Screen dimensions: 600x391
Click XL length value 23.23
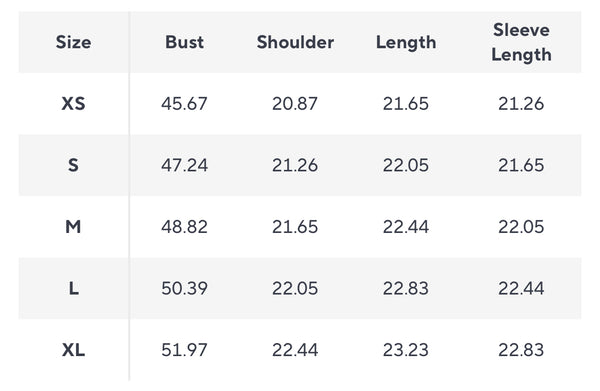point(406,350)
